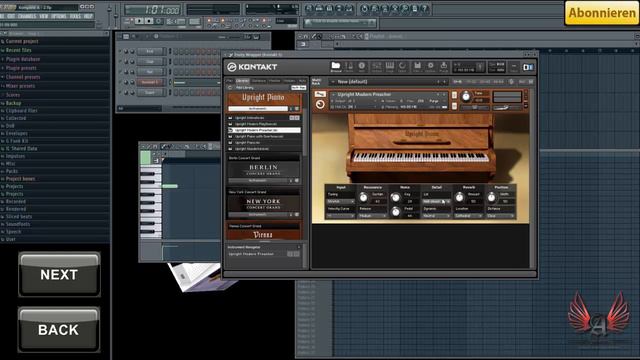Click yellow Abonnieren button

602,13
